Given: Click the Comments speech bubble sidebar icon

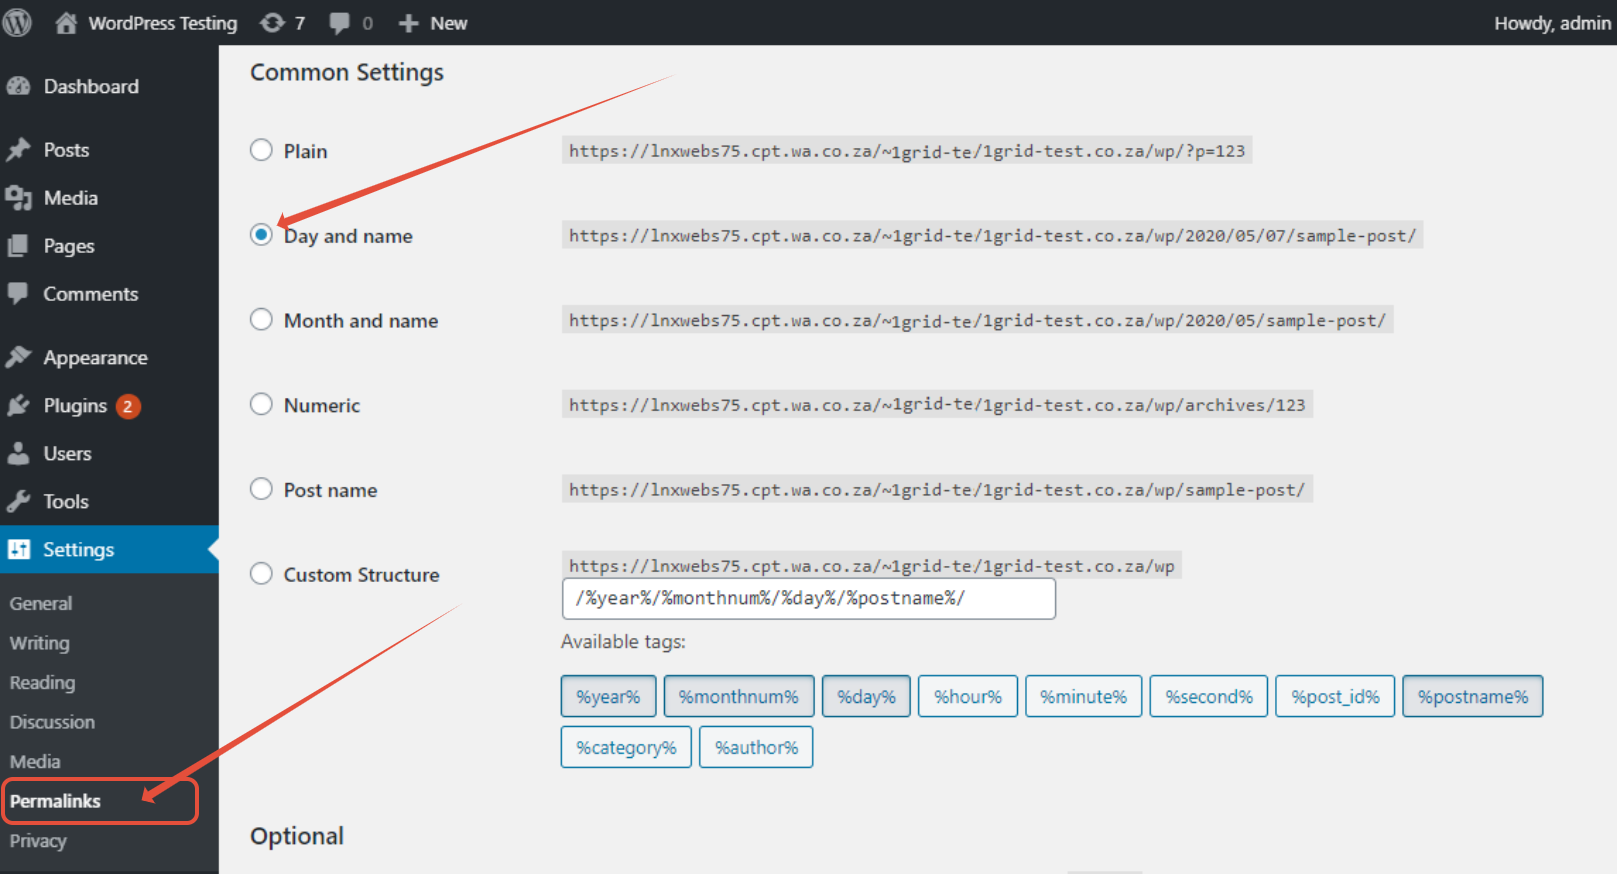Looking at the screenshot, I should coord(18,293).
